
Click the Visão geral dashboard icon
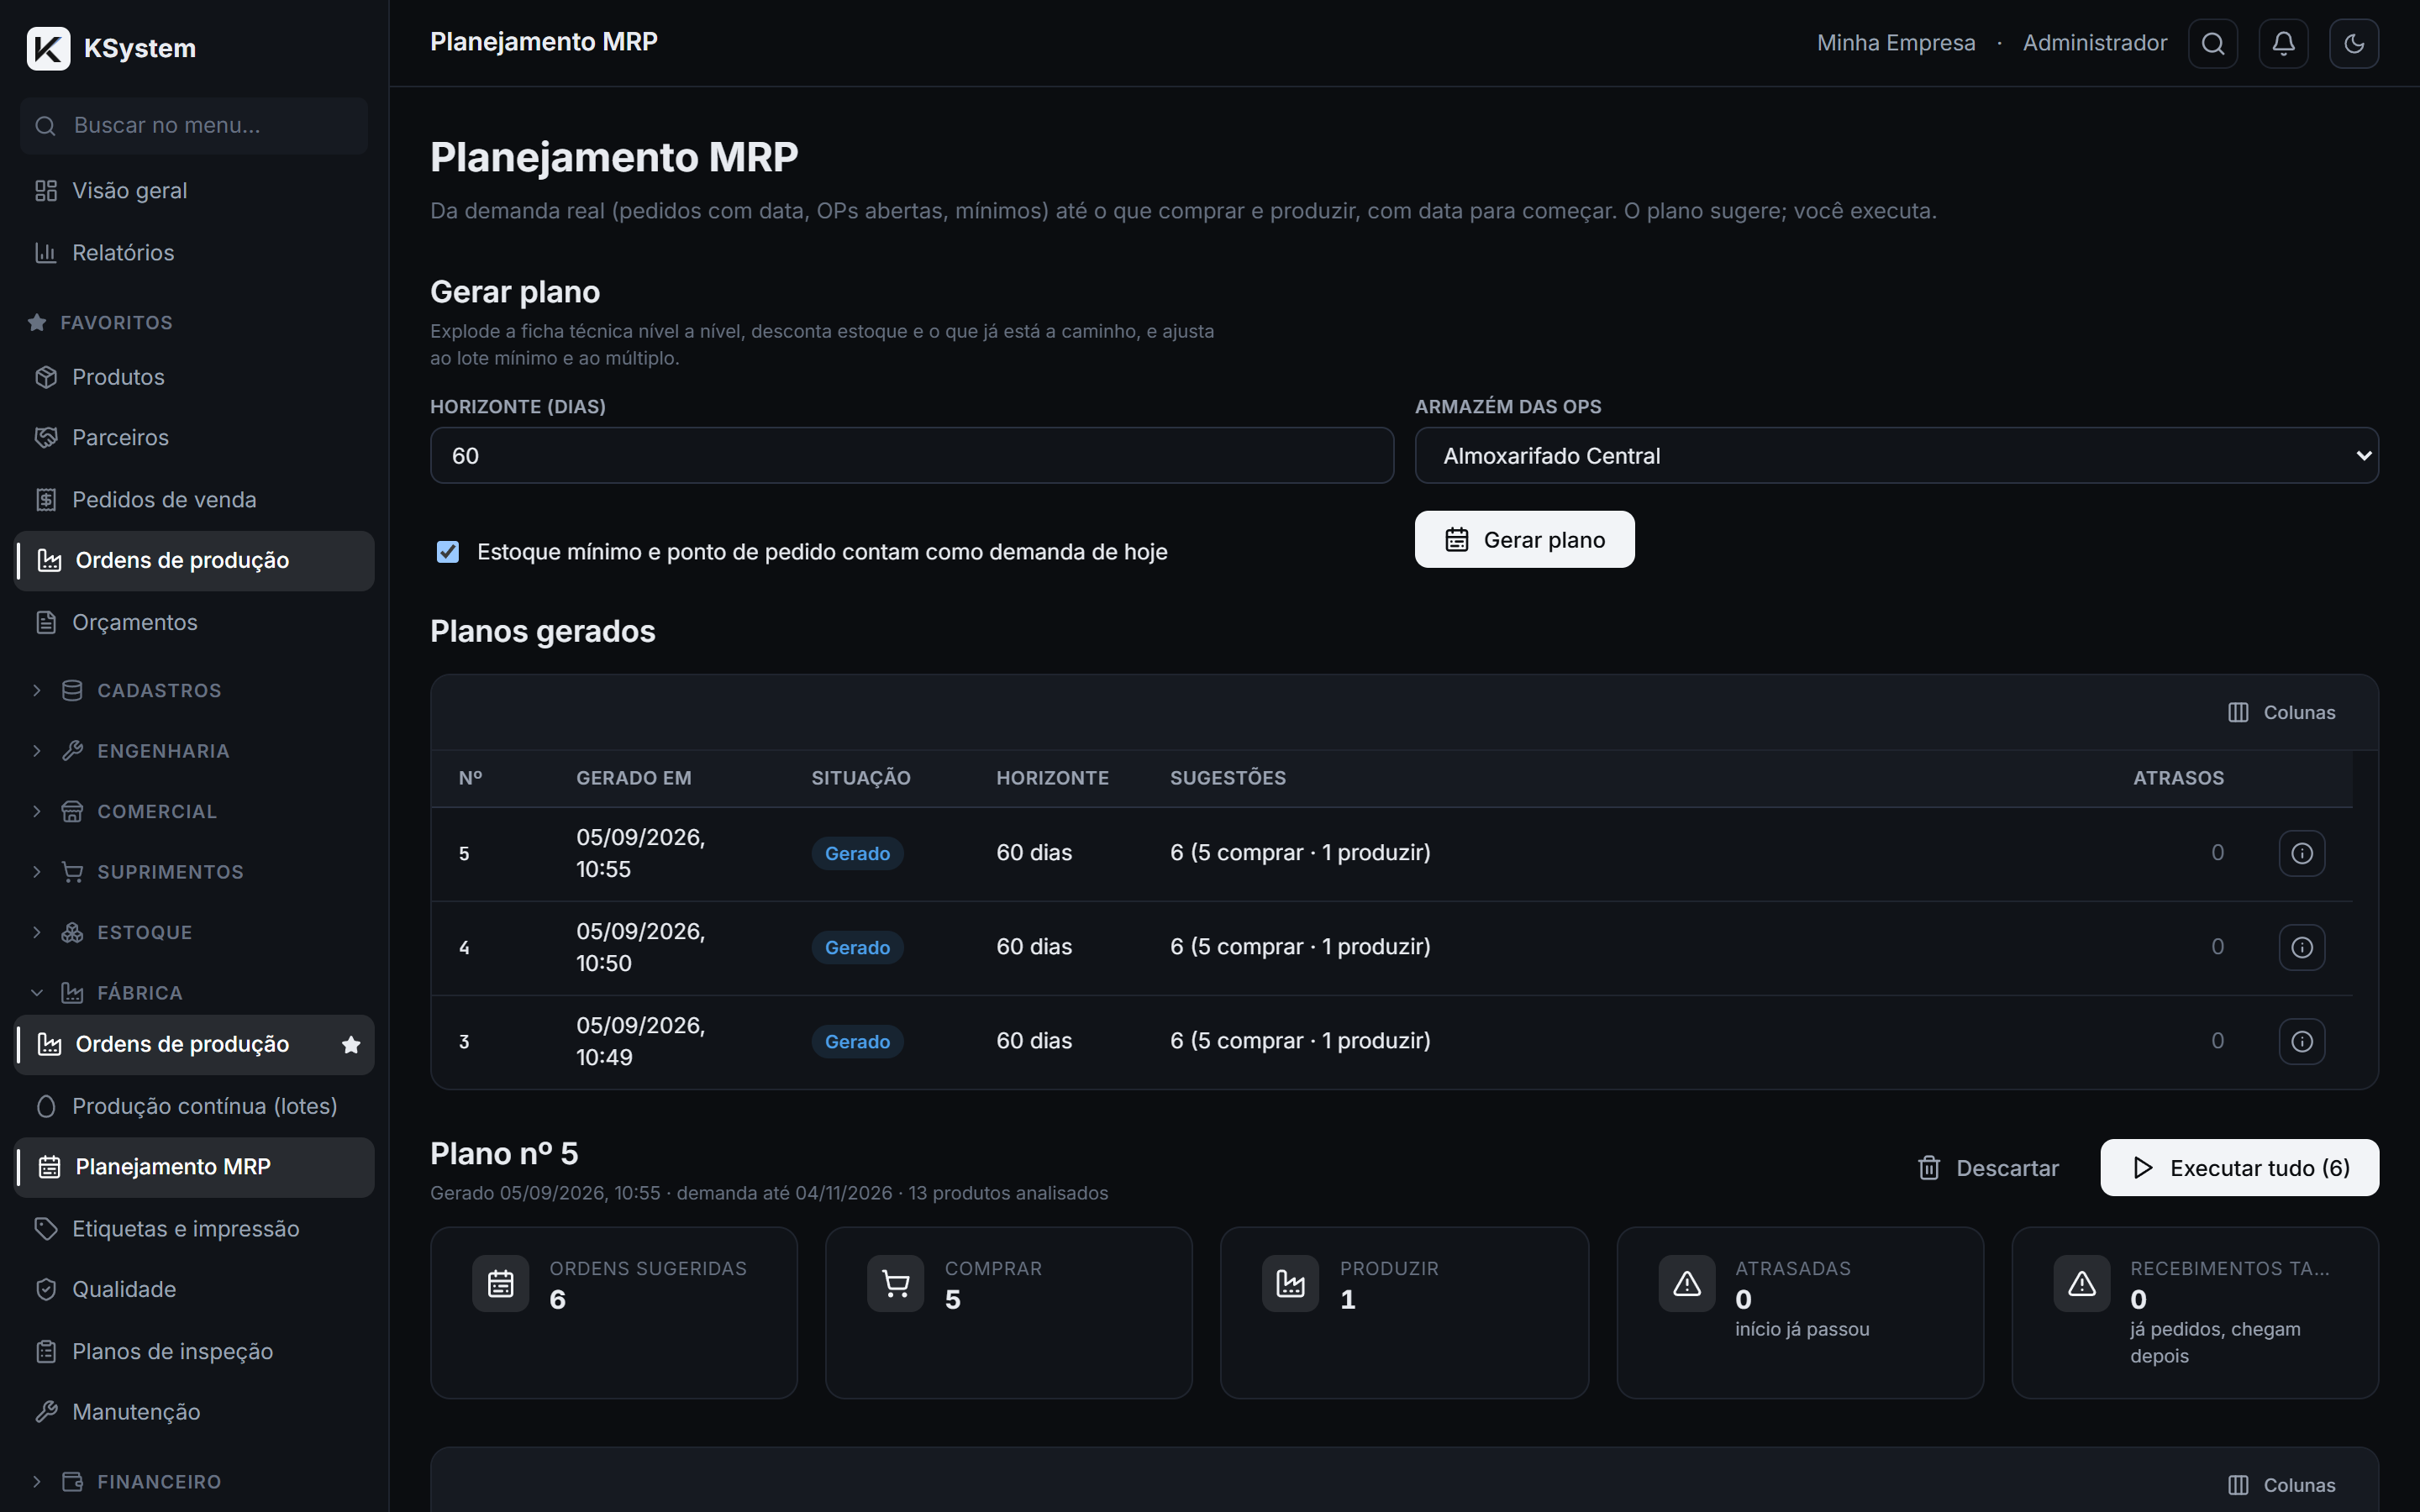pyautogui.click(x=46, y=190)
